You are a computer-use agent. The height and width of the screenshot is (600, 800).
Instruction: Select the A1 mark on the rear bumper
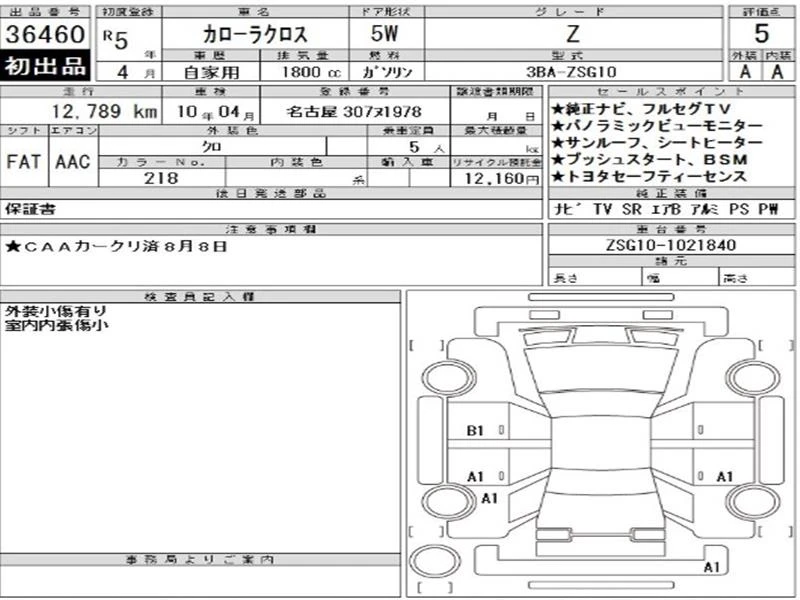[712, 567]
